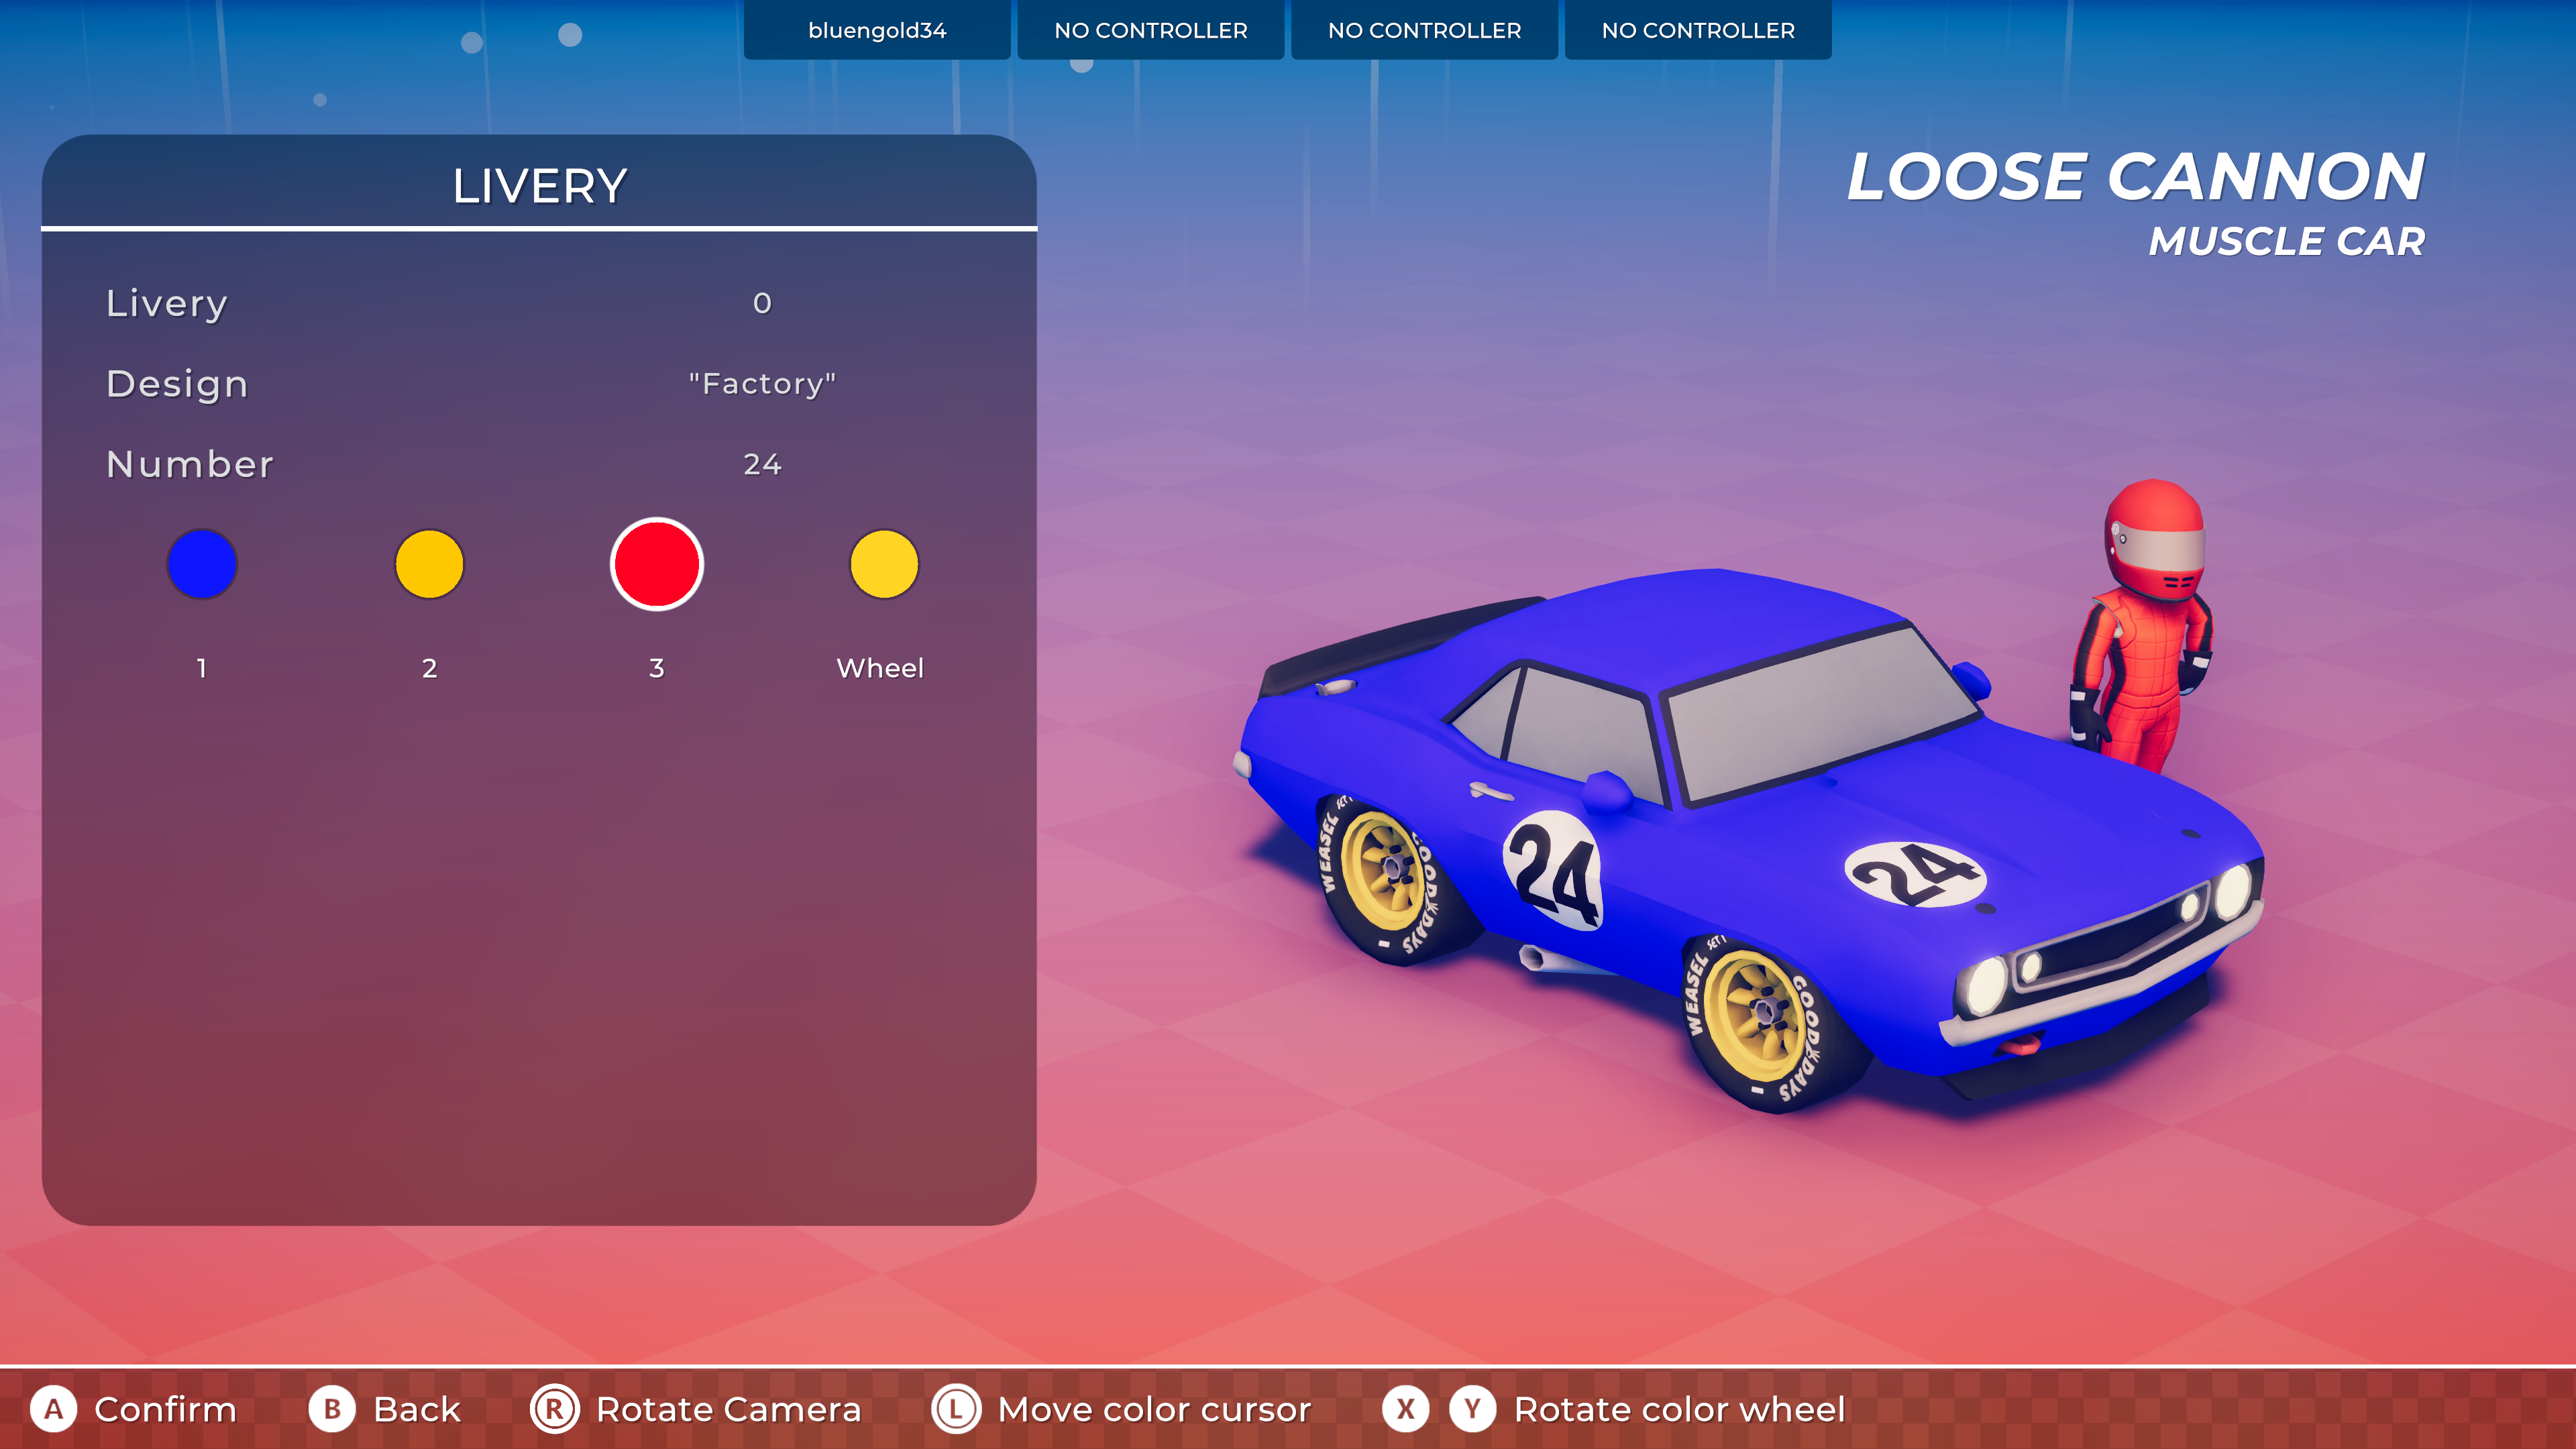Image resolution: width=2576 pixels, height=1449 pixels.
Task: Select the orange color 2 swatch
Action: 429,564
